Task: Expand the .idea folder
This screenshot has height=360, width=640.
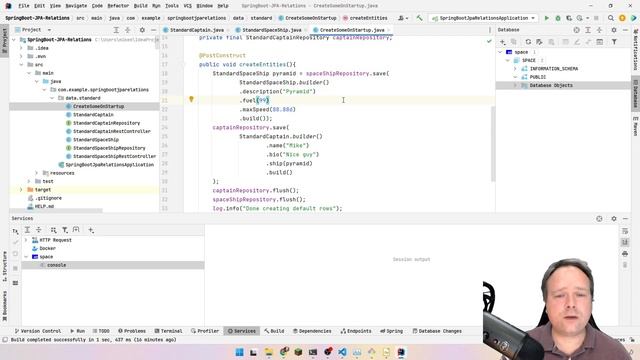Action: [x=21, y=48]
